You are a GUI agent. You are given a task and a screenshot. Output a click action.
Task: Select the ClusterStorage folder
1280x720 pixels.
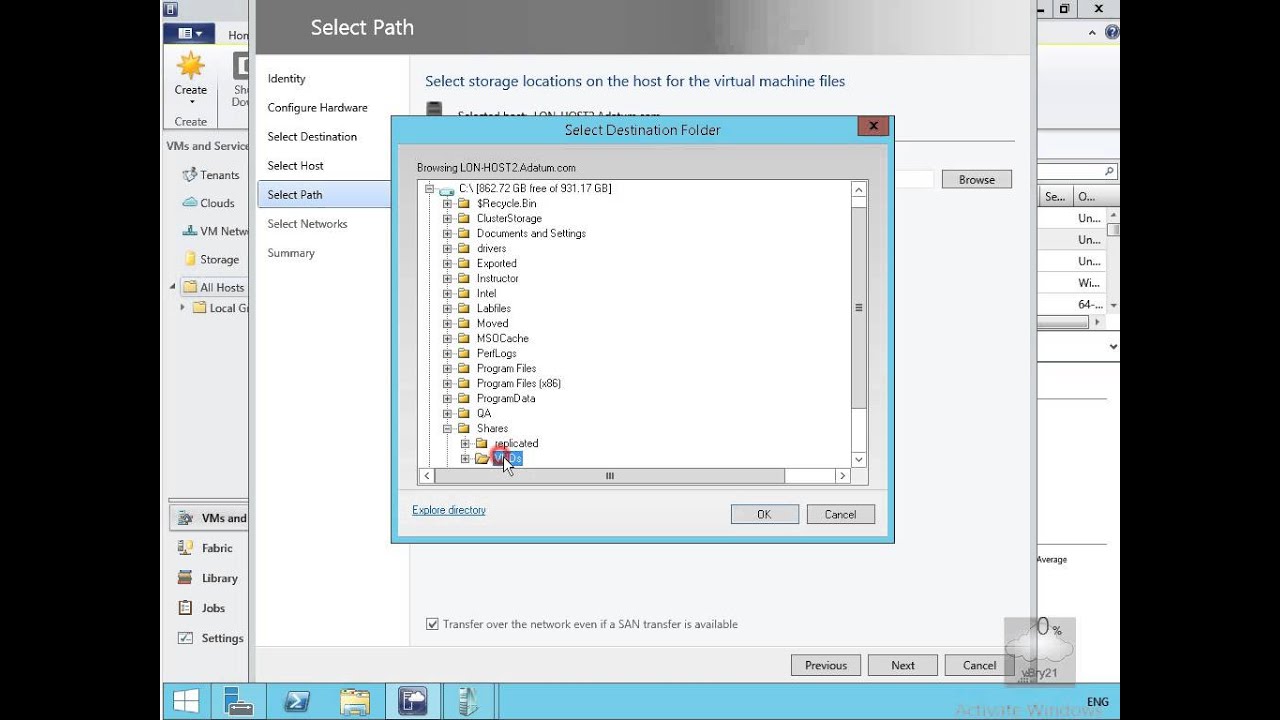[509, 218]
